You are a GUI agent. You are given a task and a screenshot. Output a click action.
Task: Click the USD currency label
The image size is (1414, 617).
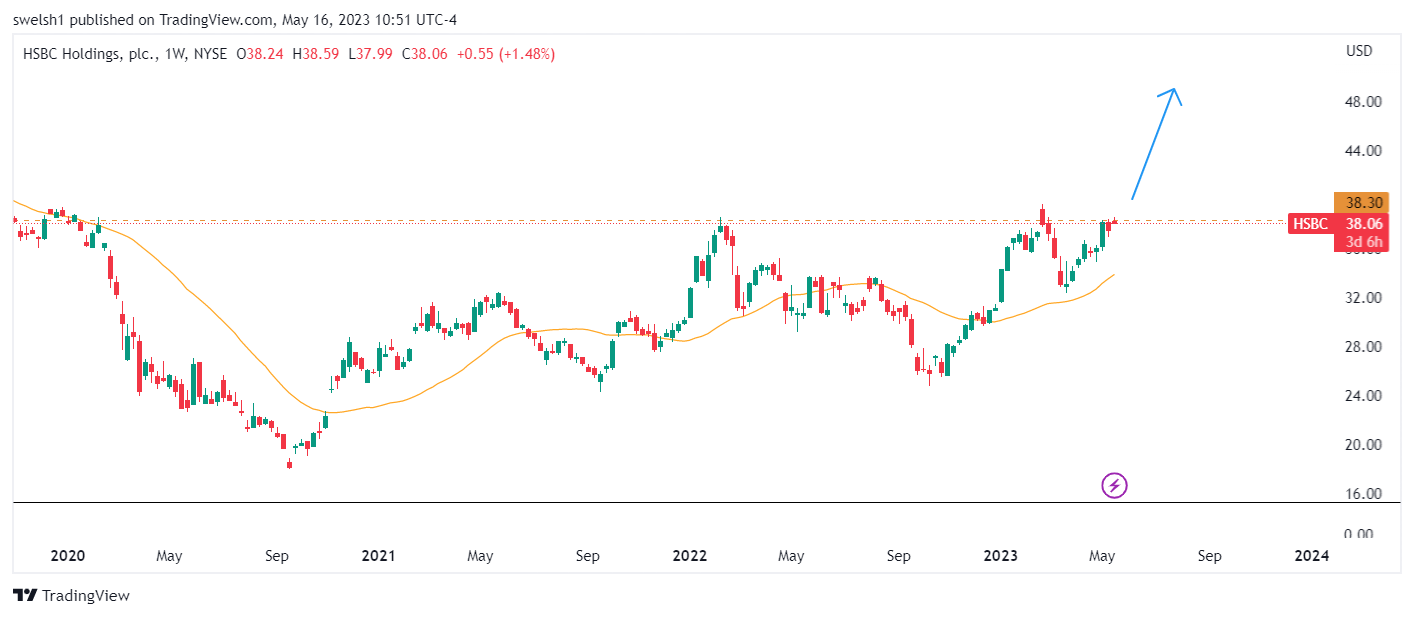point(1359,51)
